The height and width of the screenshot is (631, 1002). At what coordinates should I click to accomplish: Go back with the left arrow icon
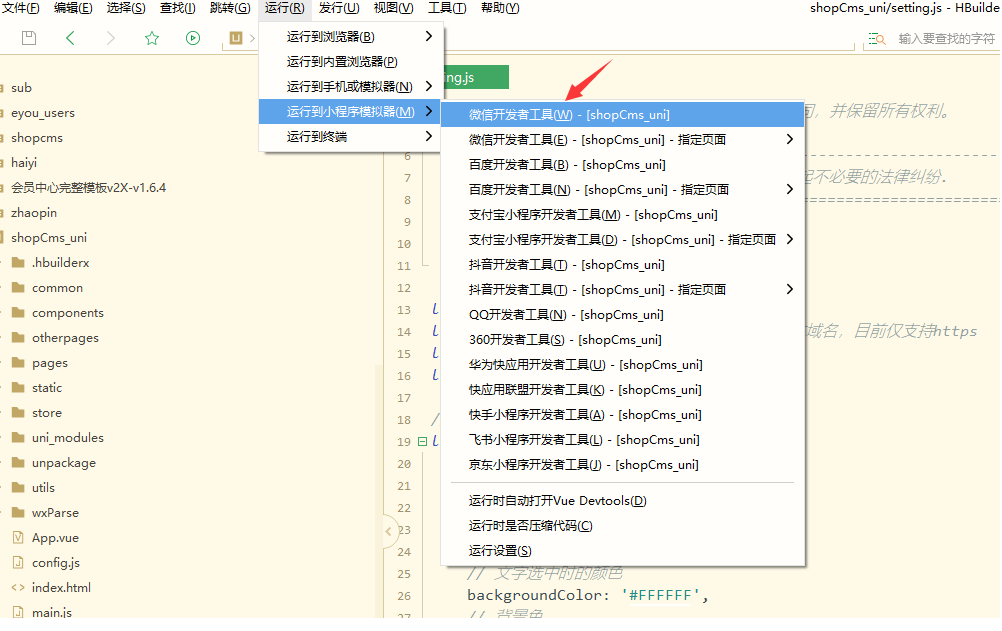tap(70, 38)
